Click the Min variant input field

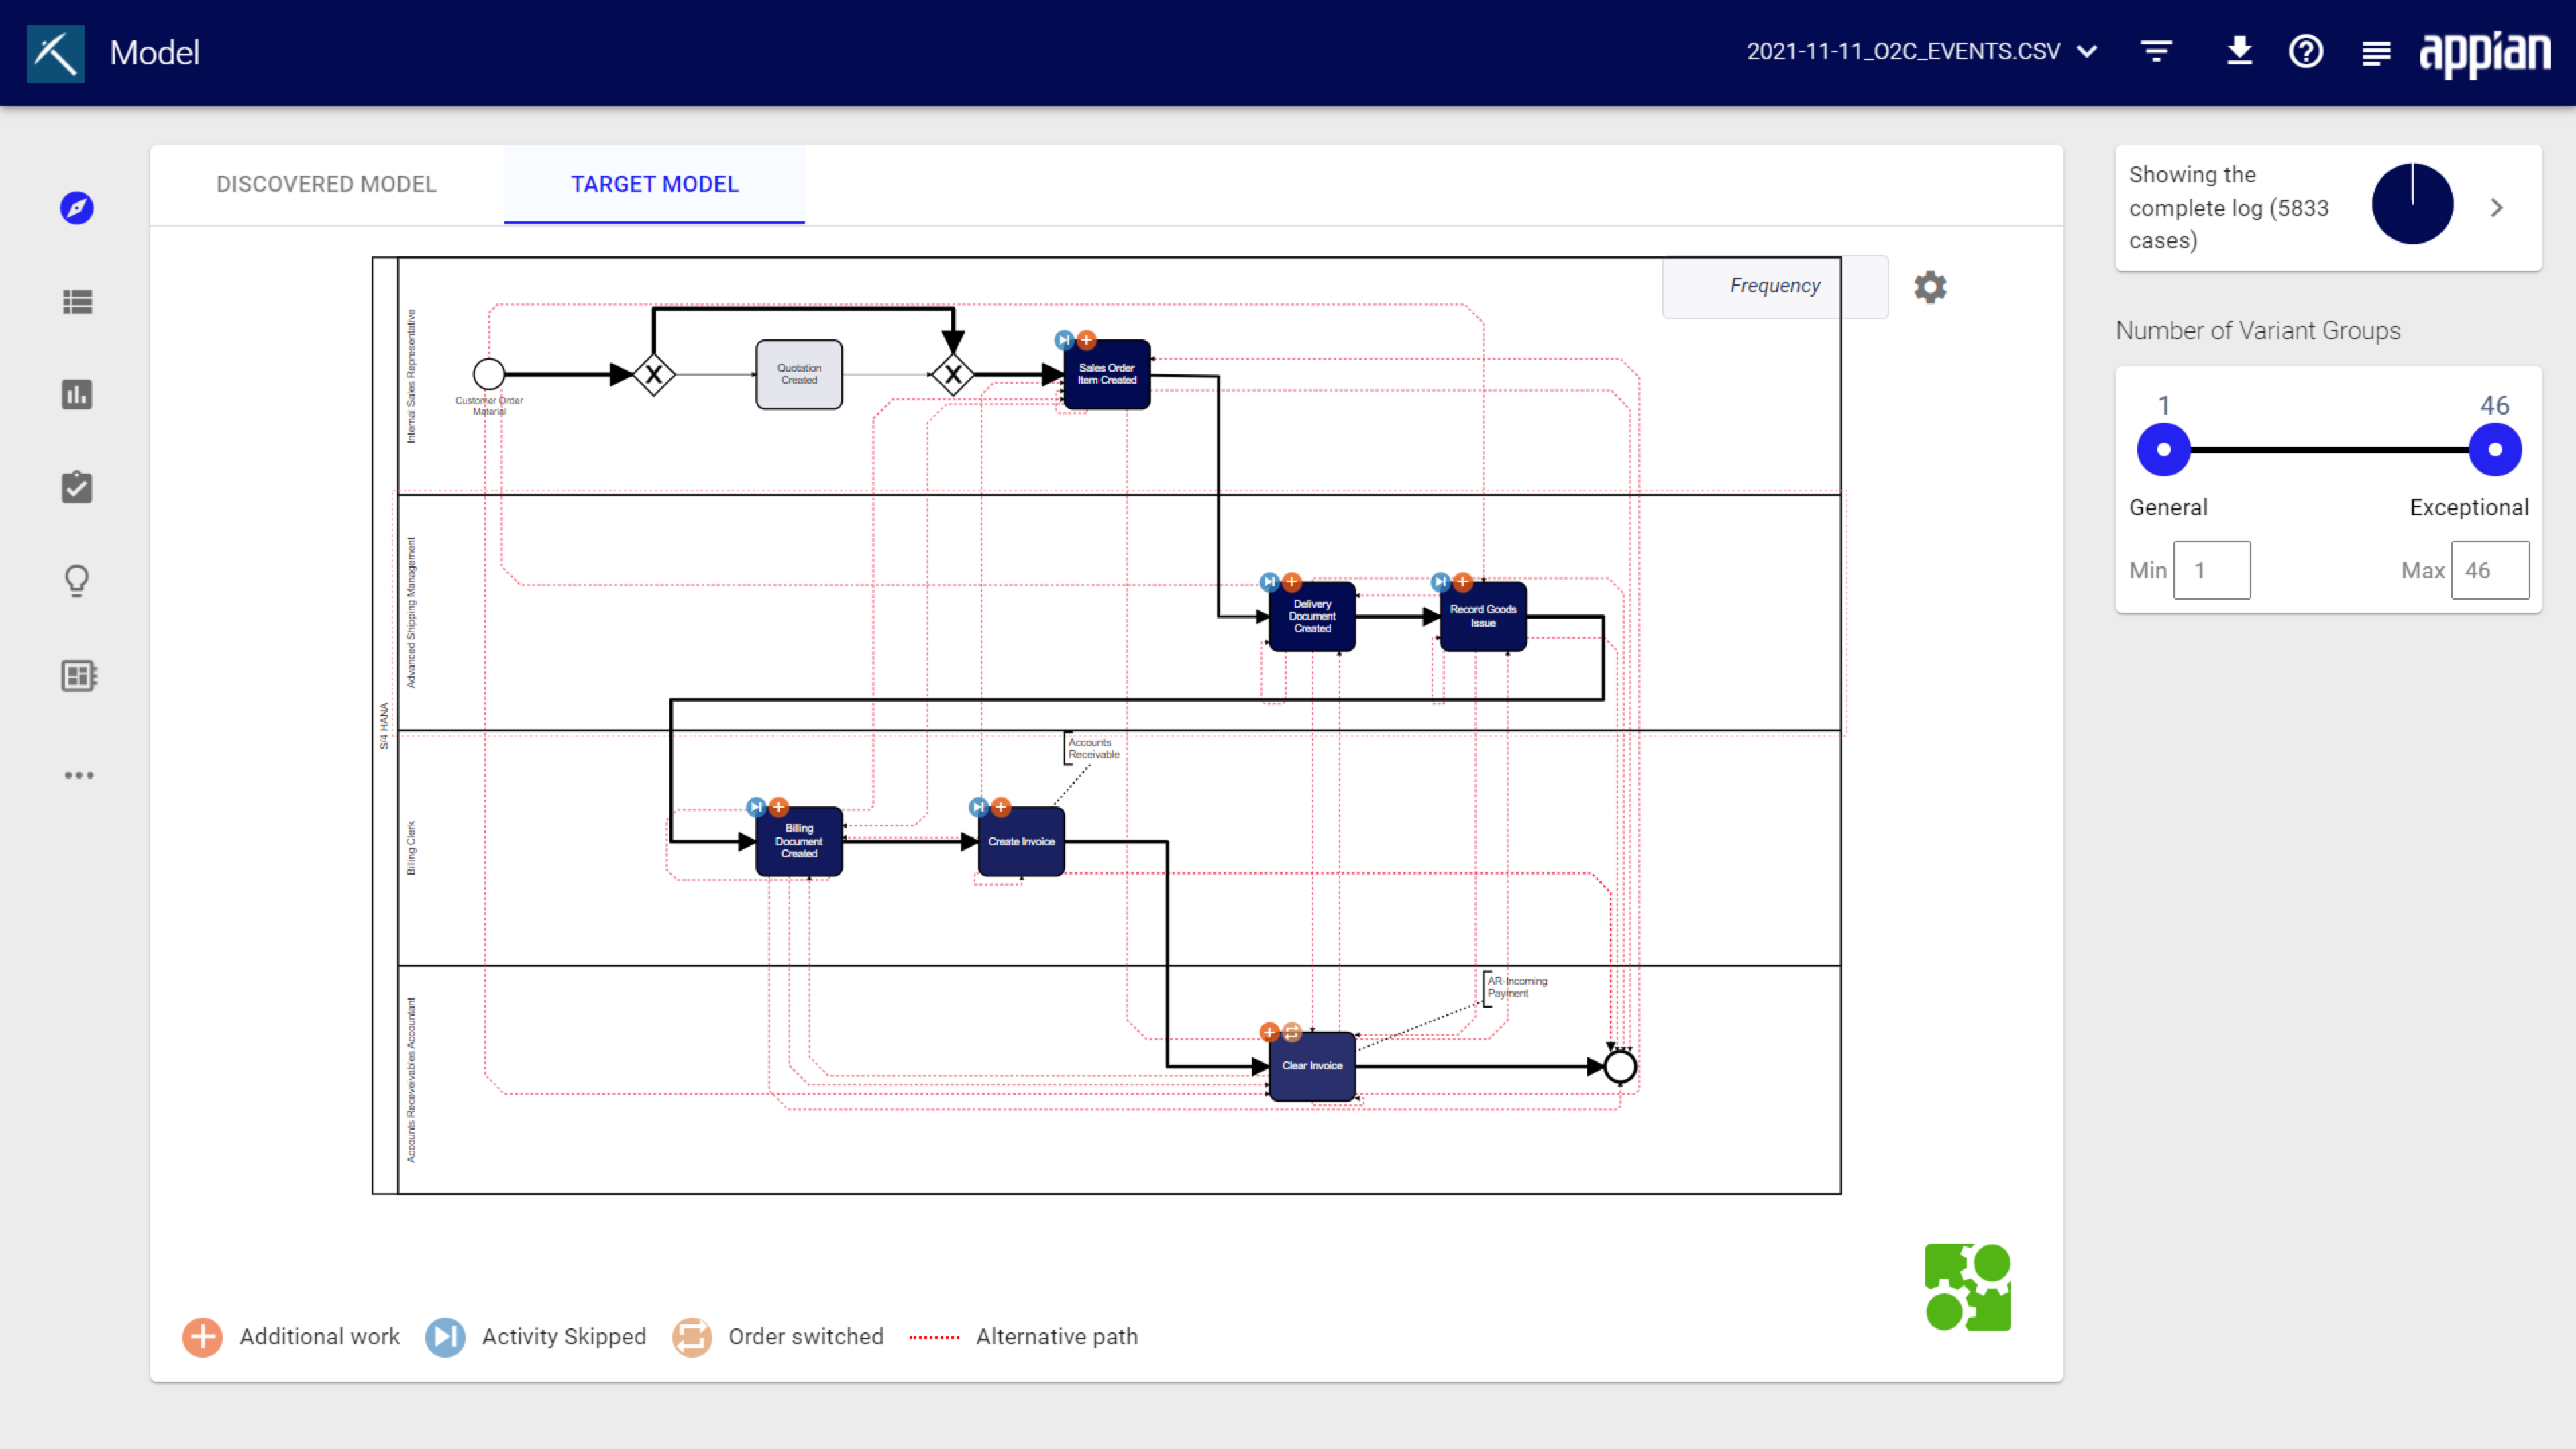2211,570
